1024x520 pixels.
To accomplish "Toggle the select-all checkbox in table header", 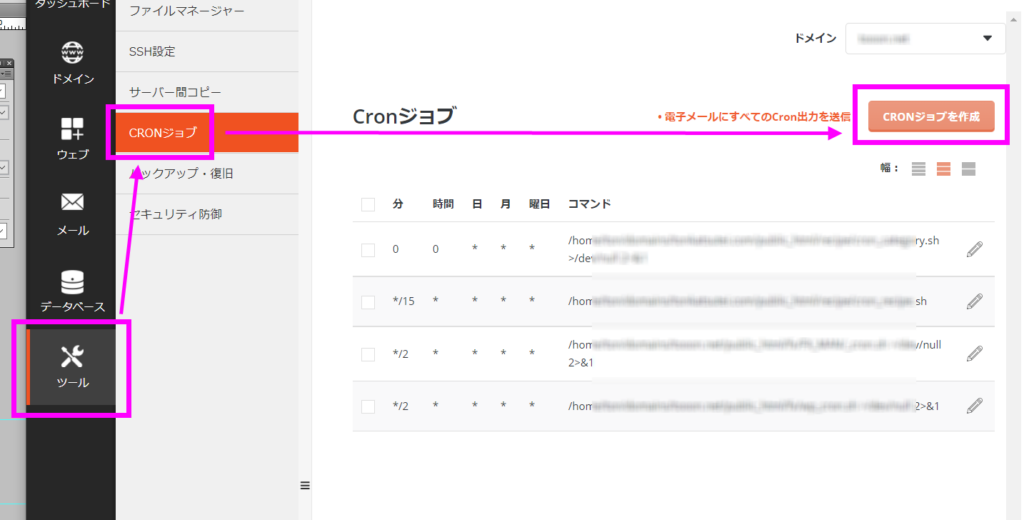I will (x=368, y=204).
